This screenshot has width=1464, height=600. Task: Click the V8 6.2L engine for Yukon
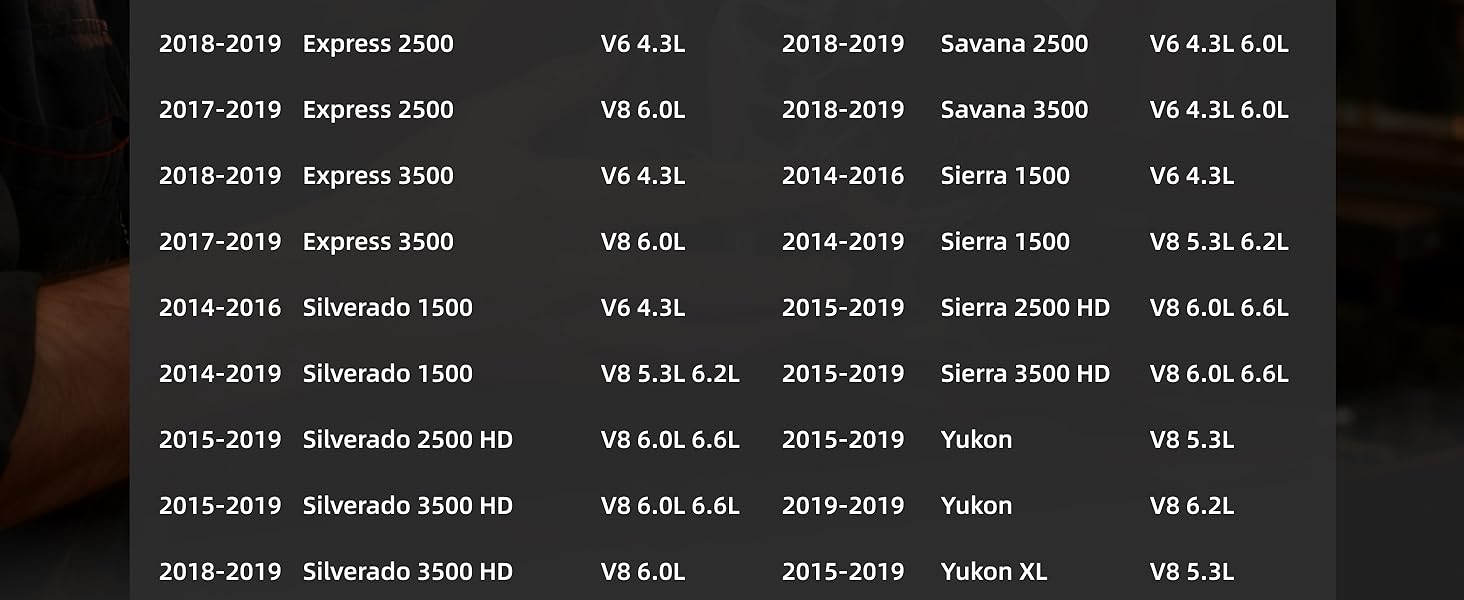[1191, 506]
